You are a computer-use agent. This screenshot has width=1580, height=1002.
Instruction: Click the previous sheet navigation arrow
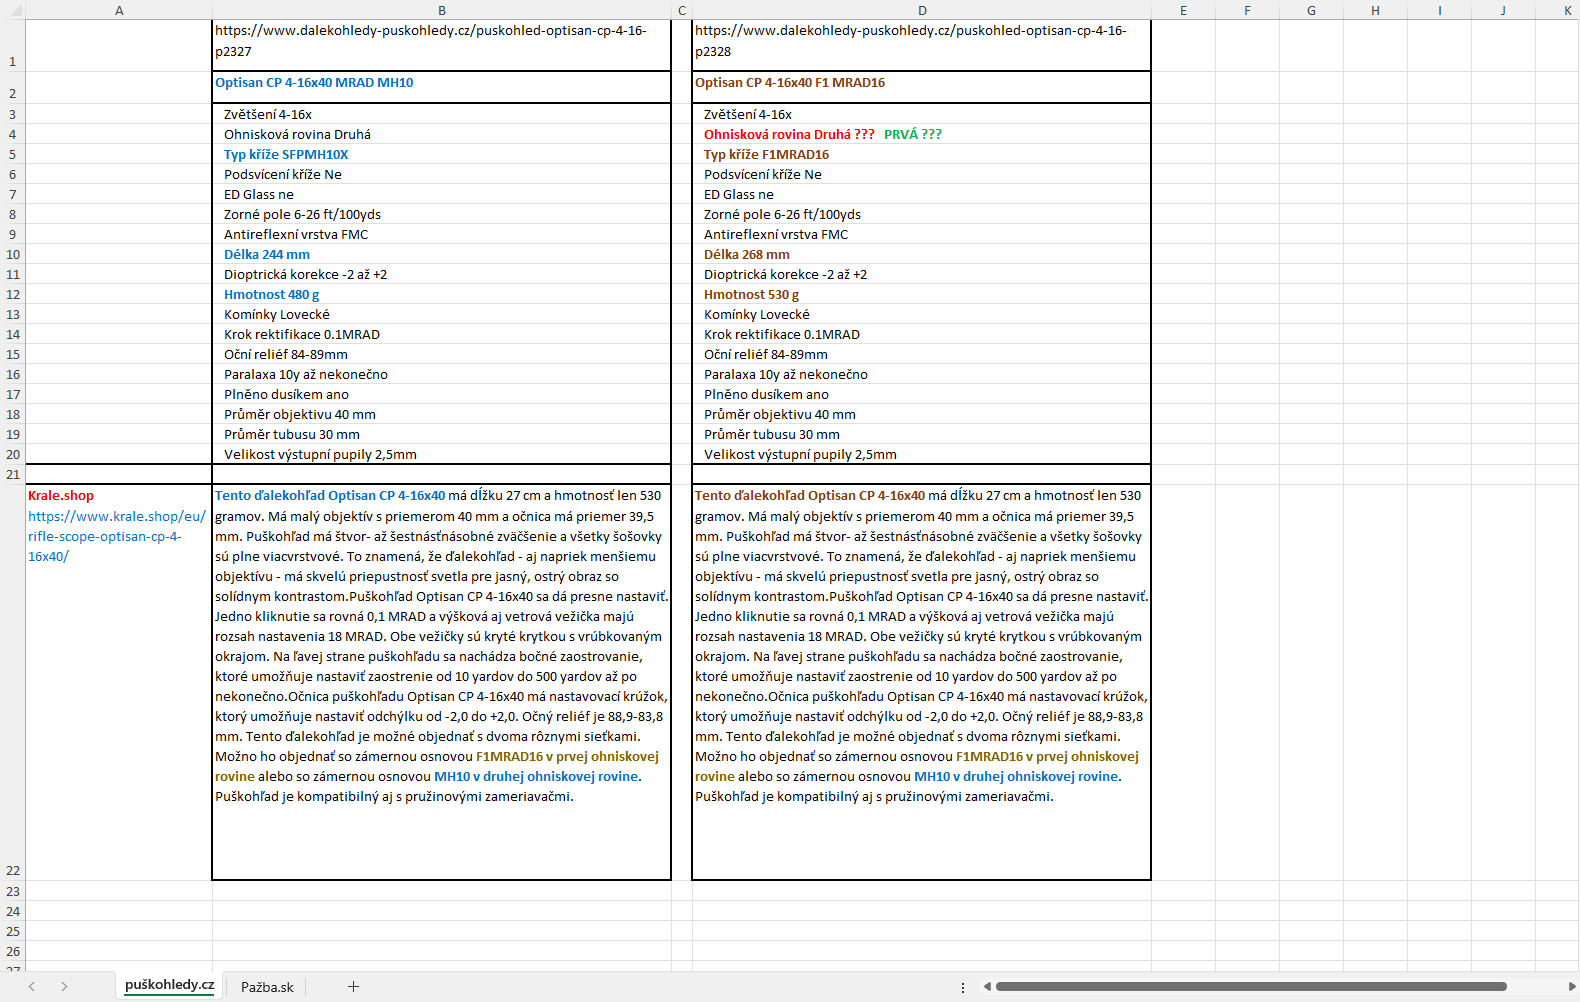point(32,987)
